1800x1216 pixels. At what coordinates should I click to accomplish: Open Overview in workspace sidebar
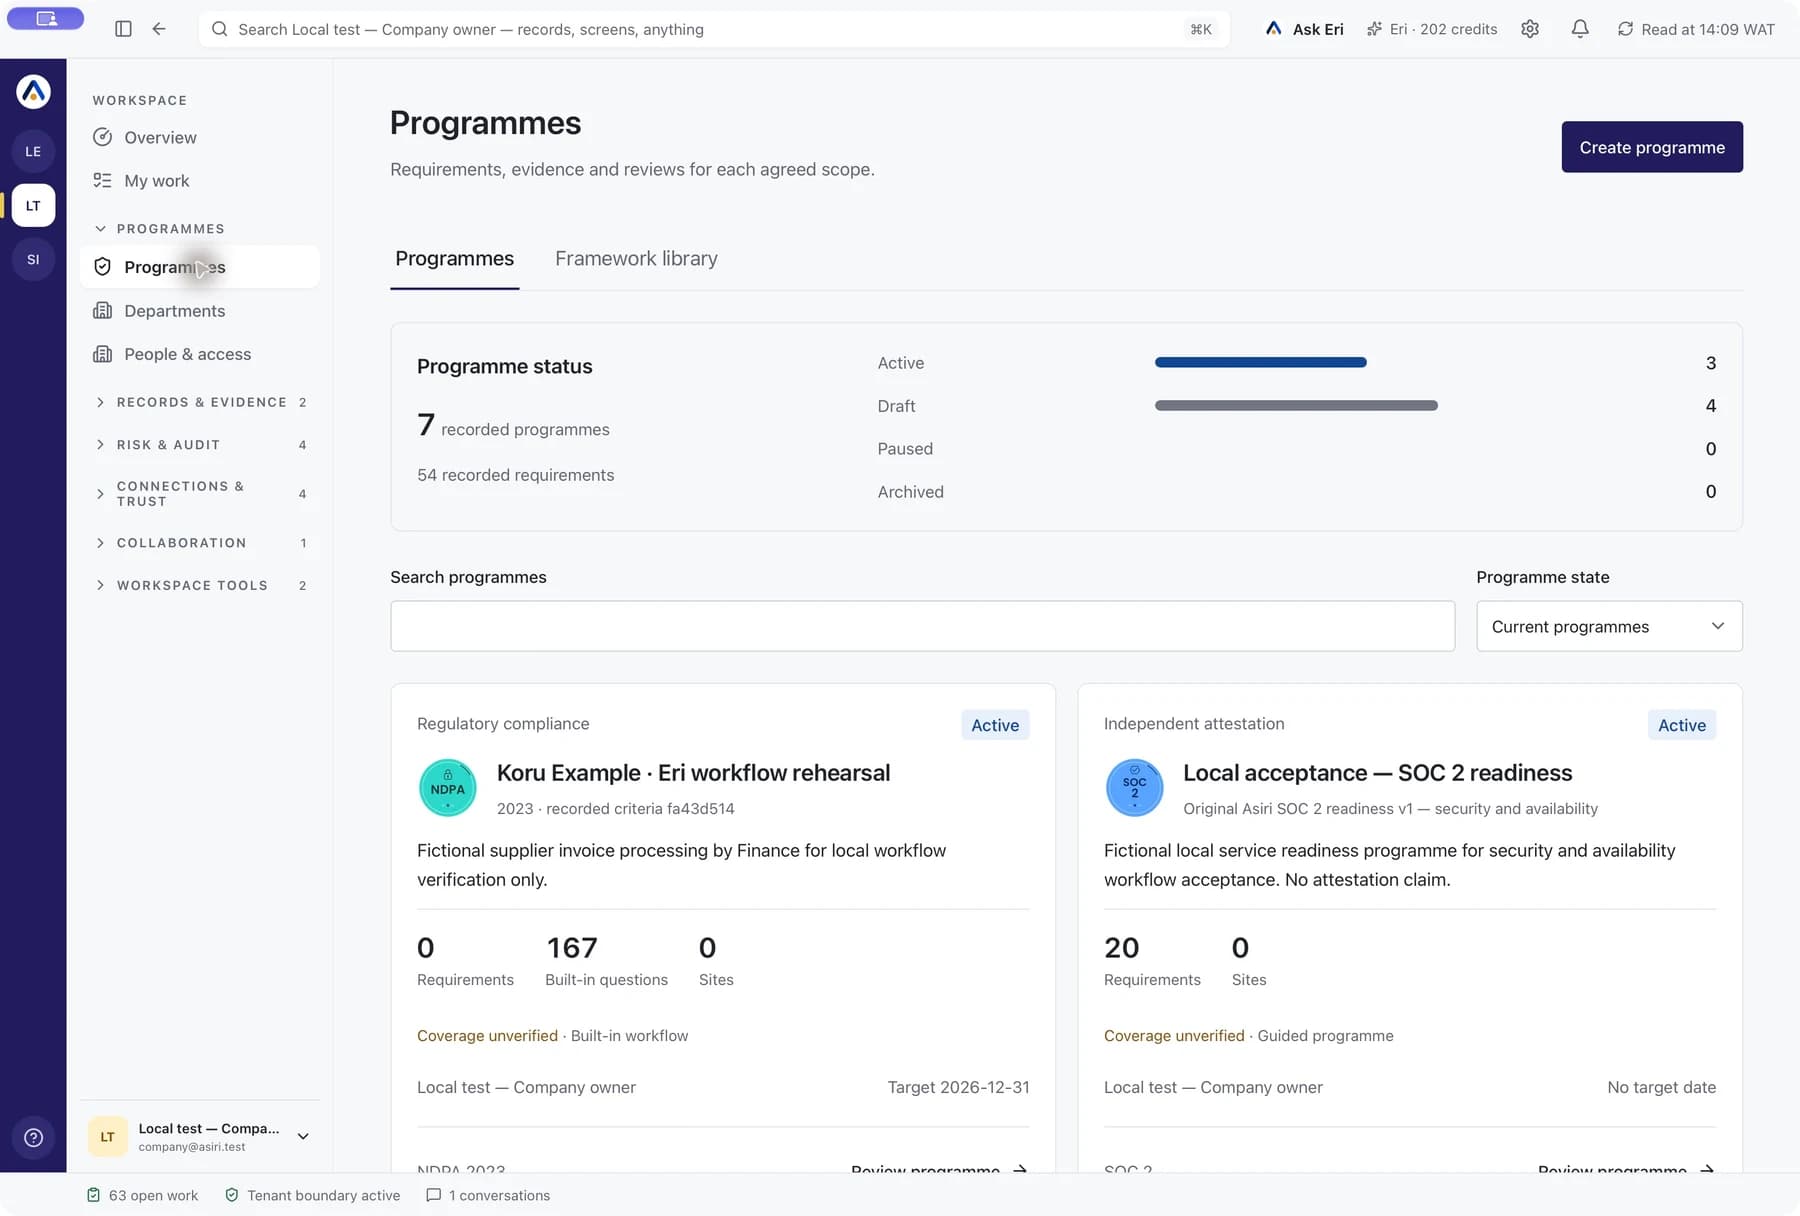(200, 137)
